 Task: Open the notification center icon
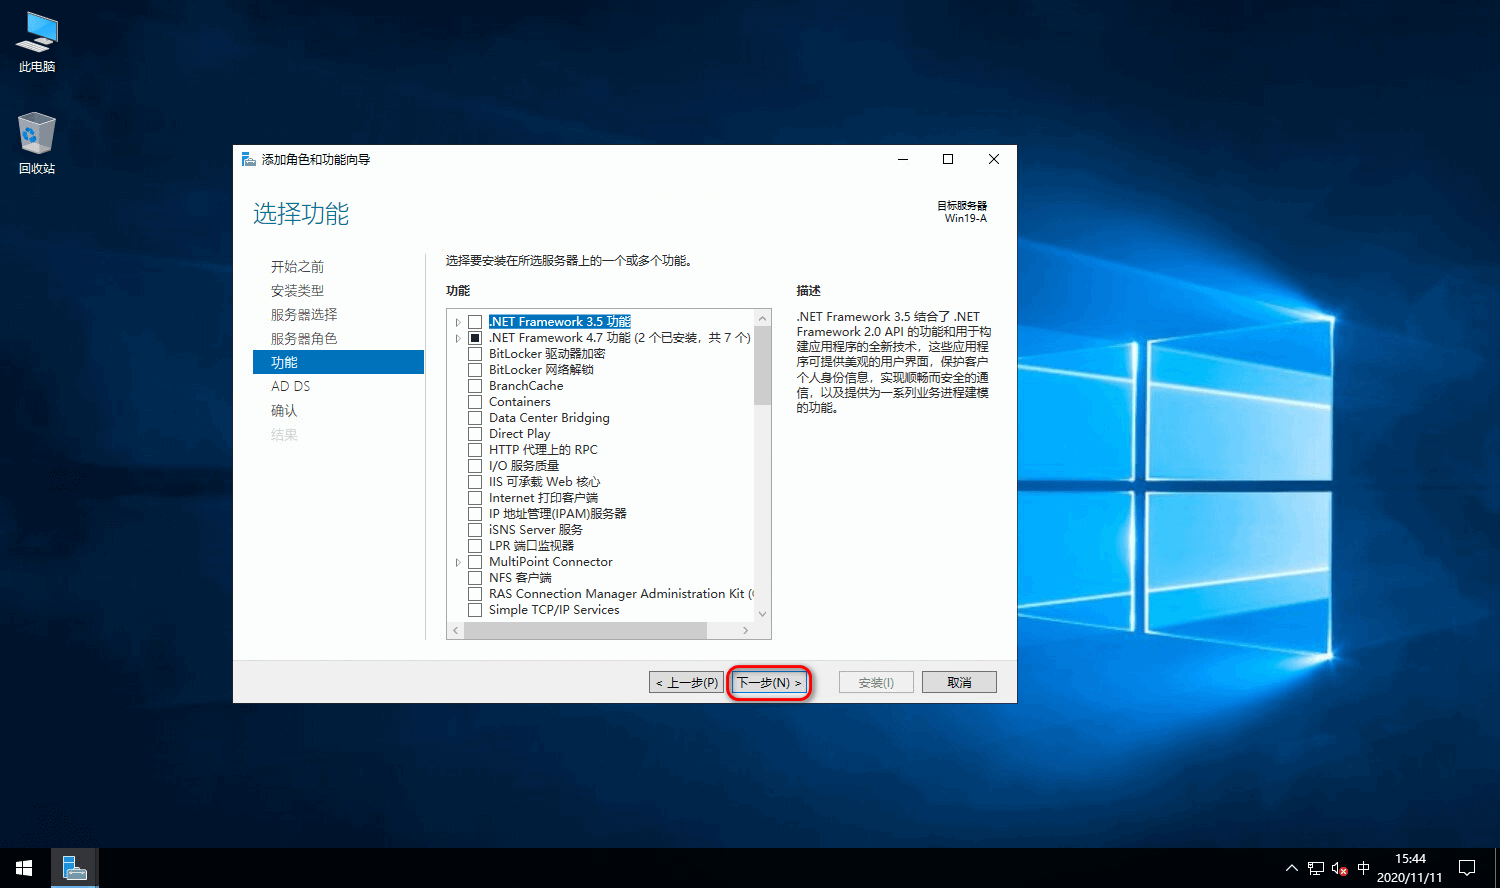point(1467,868)
